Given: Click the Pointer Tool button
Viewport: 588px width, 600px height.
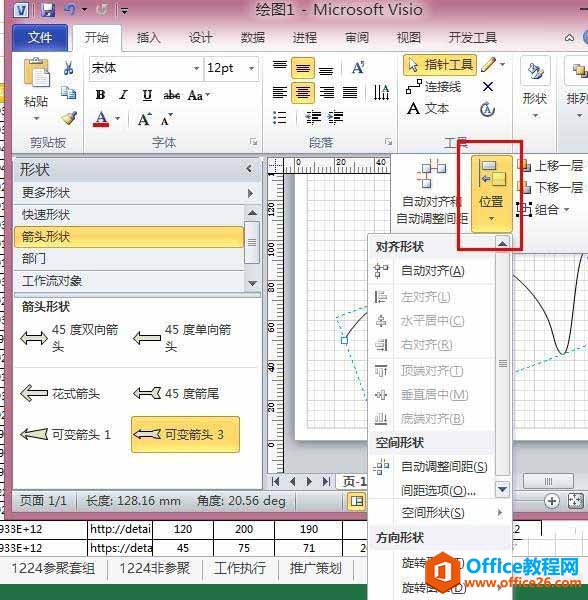Looking at the screenshot, I should pos(440,65).
